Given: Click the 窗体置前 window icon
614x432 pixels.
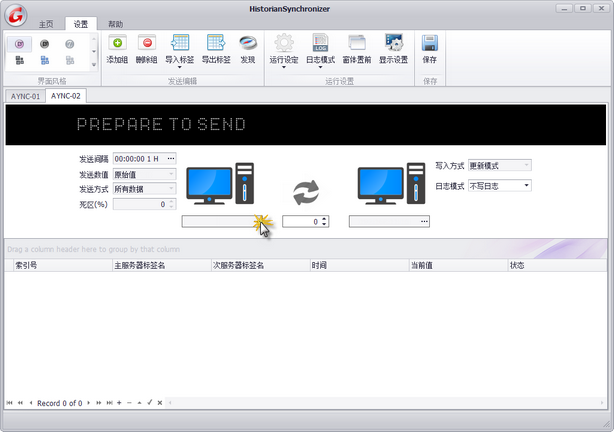Looking at the screenshot, I should coord(357,43).
